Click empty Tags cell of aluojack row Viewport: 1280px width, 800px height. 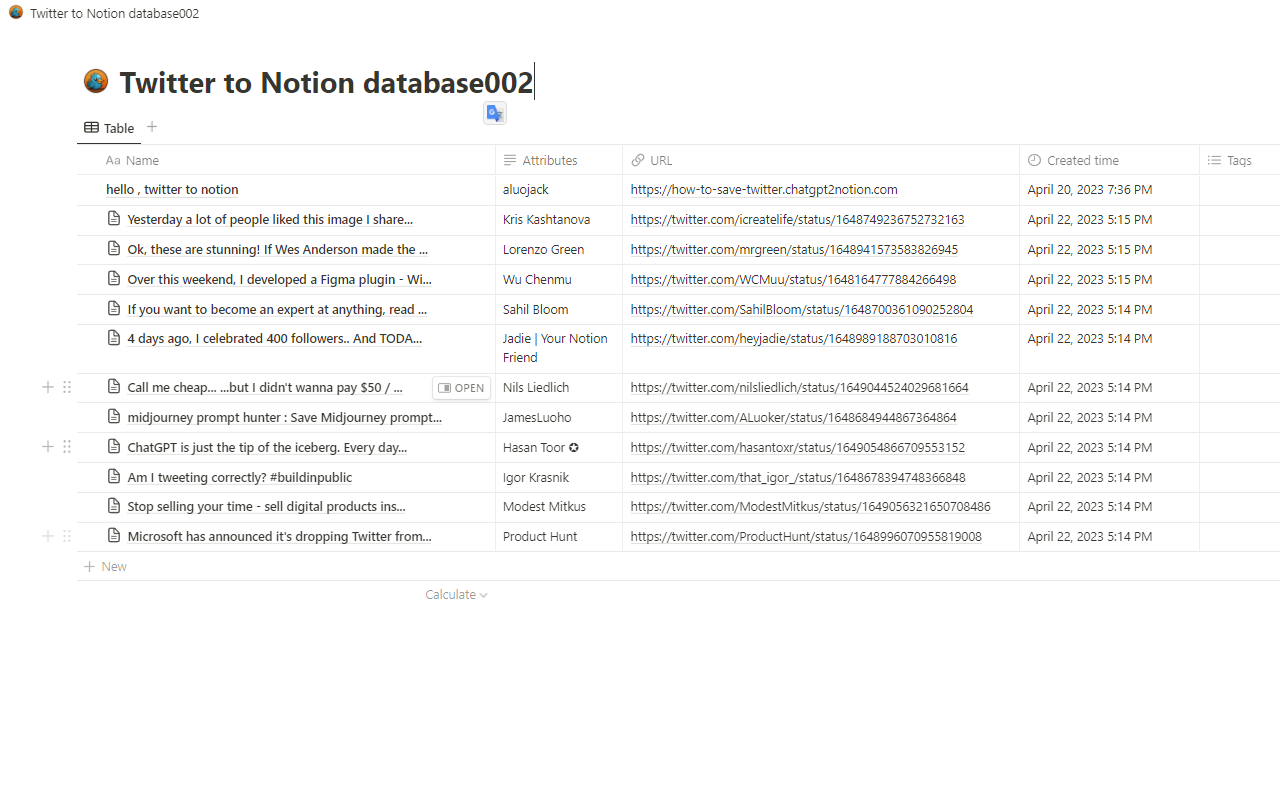pyautogui.click(x=1240, y=189)
